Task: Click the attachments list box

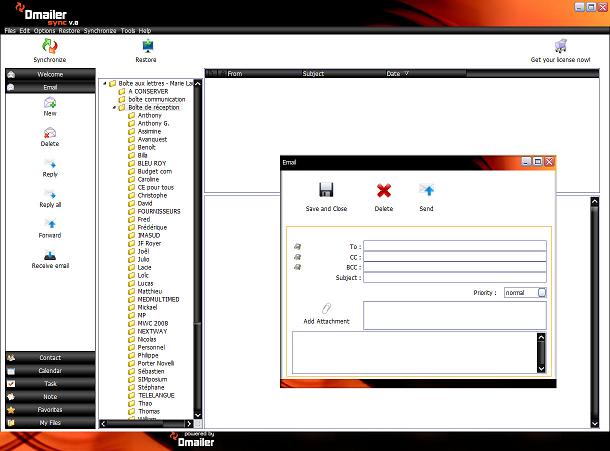Action: [455, 315]
